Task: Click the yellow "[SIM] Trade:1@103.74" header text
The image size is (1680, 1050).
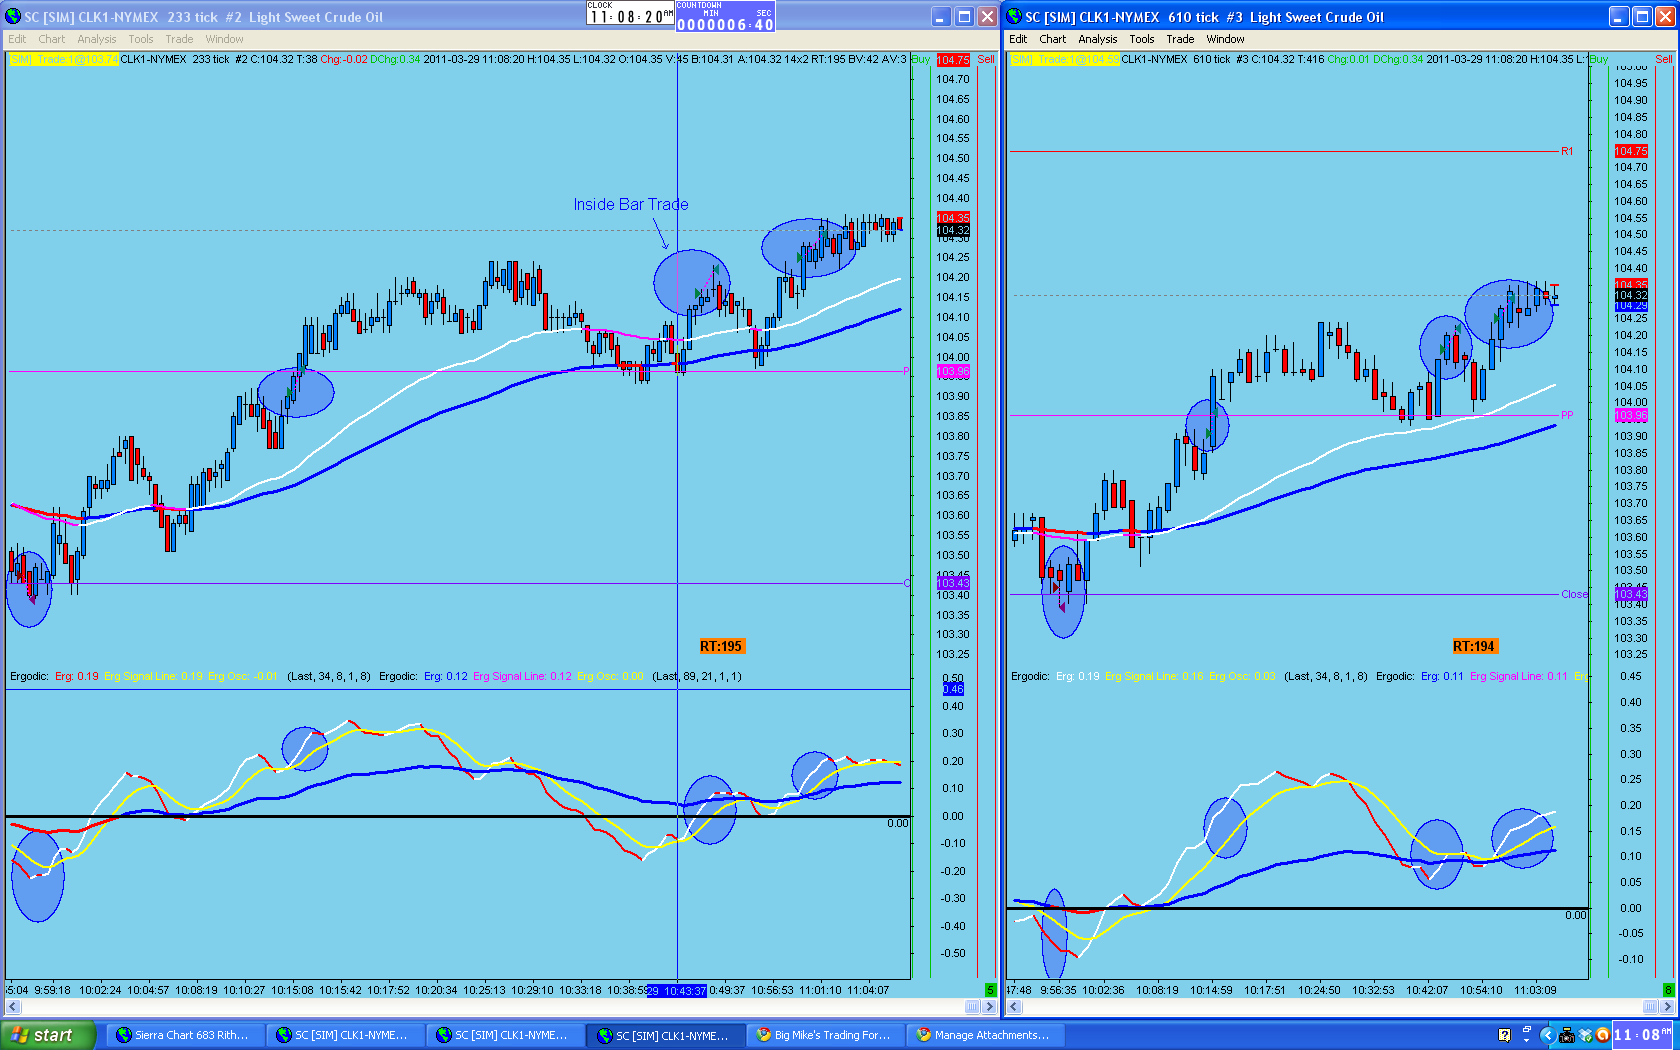Action: [x=64, y=59]
